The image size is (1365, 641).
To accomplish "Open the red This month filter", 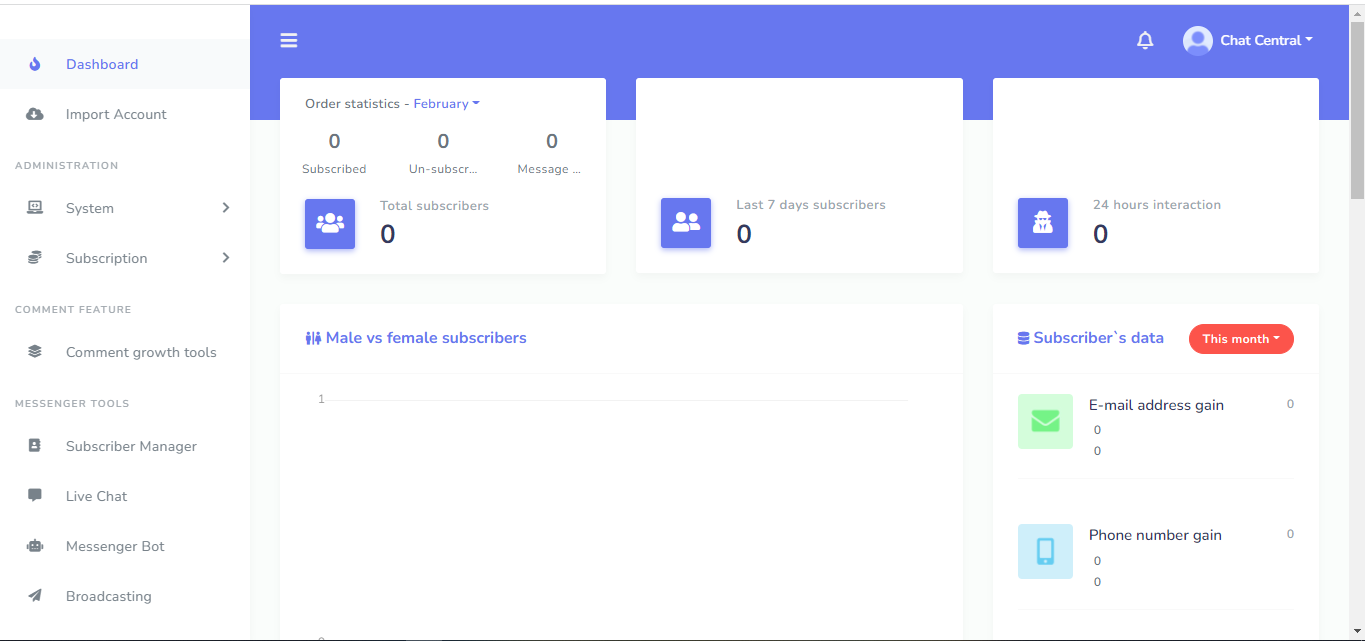I will tap(1240, 339).
